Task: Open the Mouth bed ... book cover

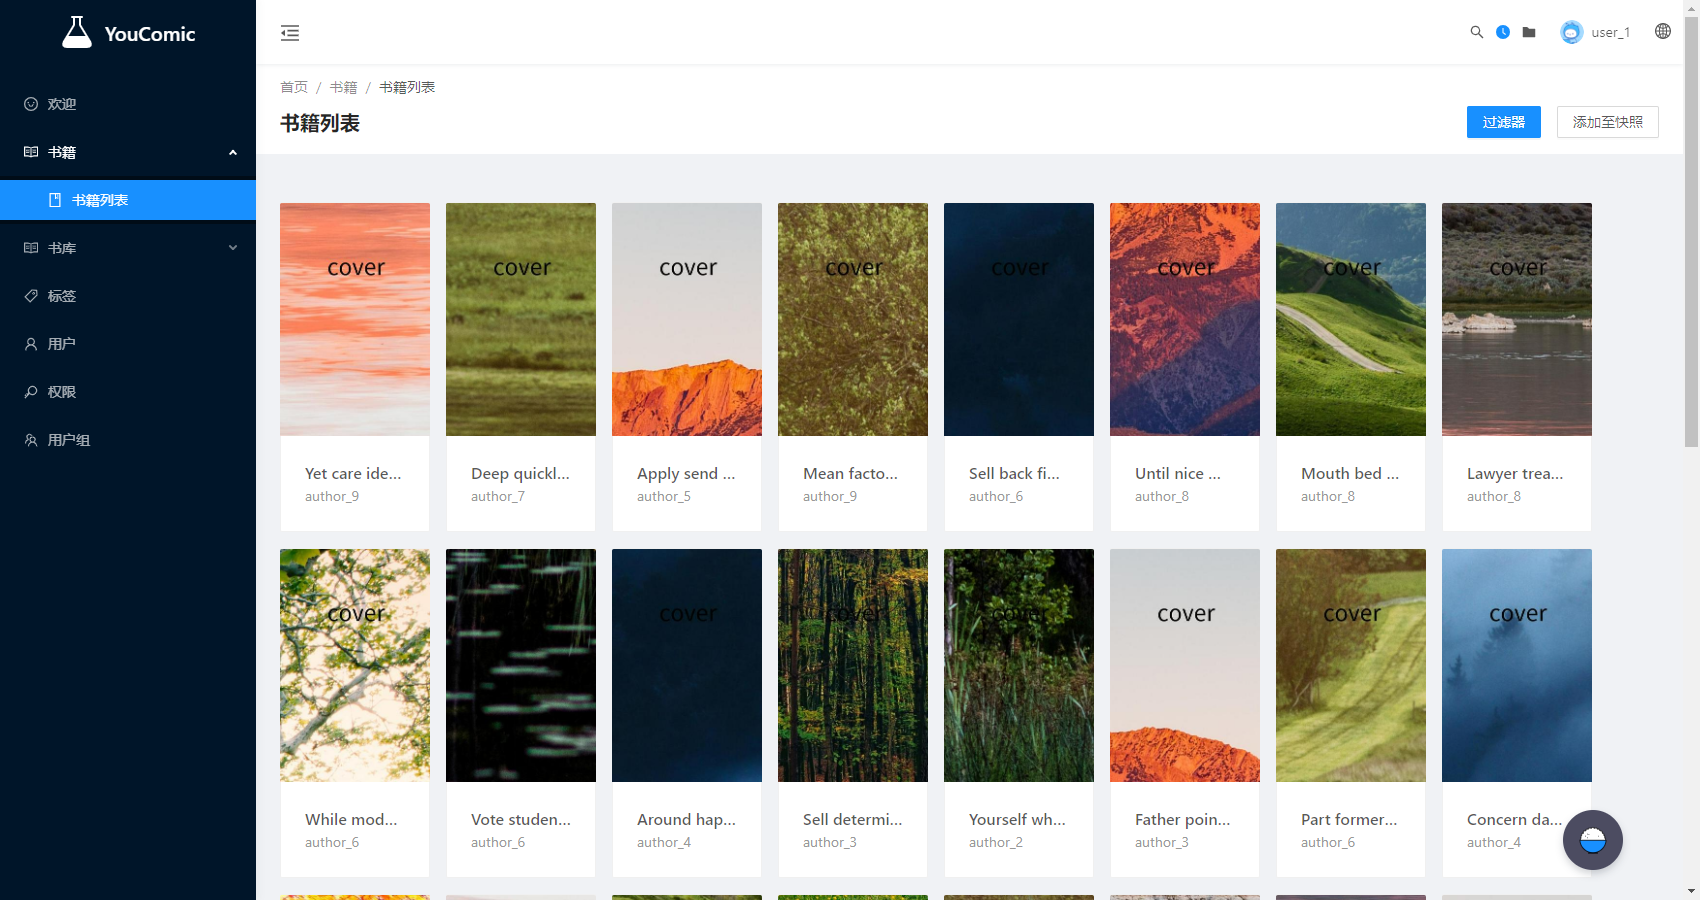Action: 1351,319
